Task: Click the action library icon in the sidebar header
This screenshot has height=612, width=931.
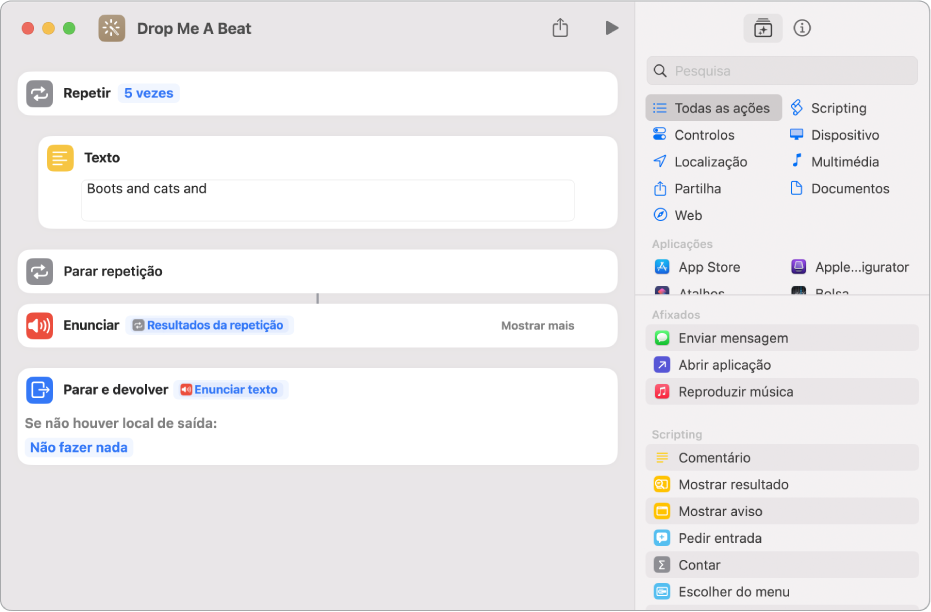Action: 763,28
